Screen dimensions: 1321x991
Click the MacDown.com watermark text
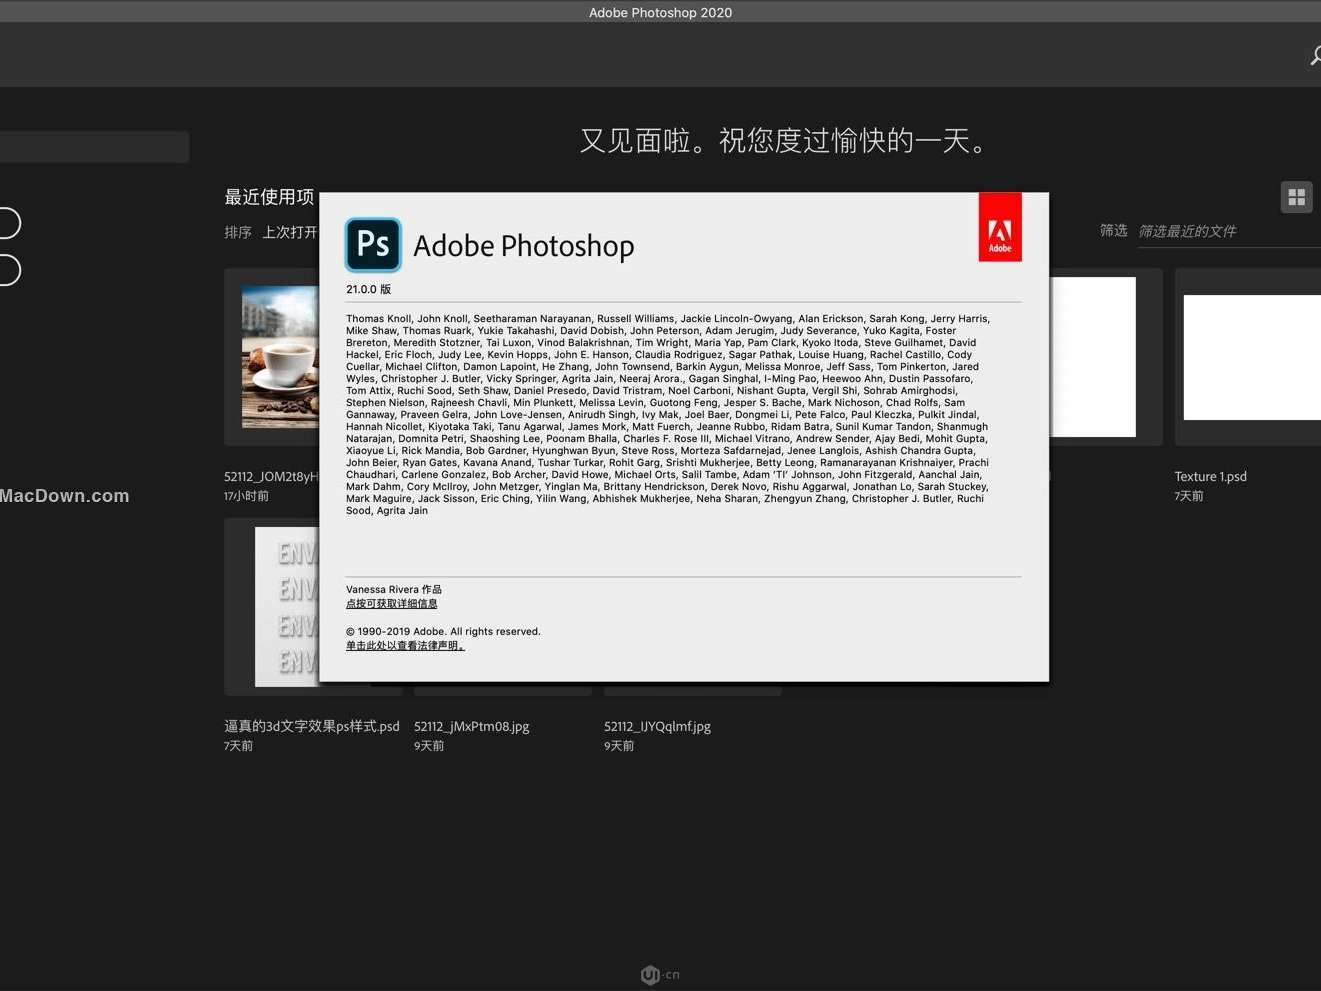point(64,495)
